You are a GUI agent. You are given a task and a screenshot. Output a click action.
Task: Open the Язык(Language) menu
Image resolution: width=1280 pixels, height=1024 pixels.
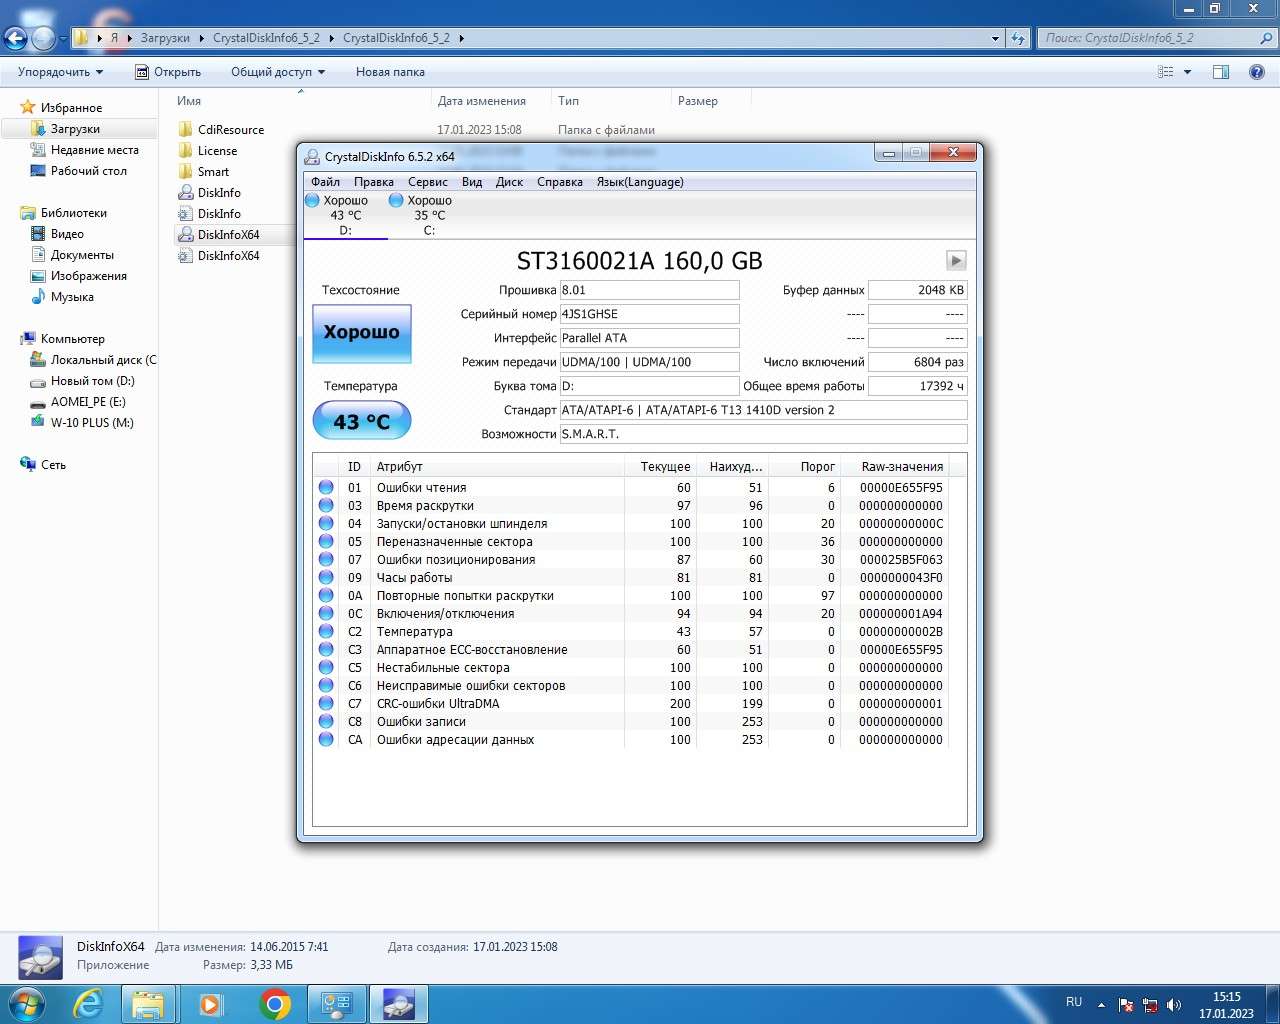pos(640,182)
